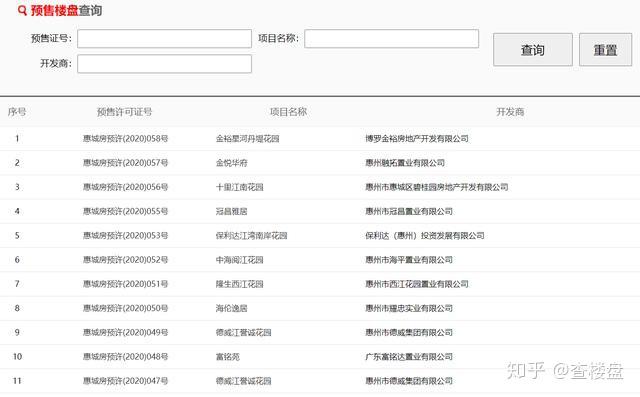Select permit 惠城房预许(2020)058号
This screenshot has height=397, width=640.
point(126,139)
